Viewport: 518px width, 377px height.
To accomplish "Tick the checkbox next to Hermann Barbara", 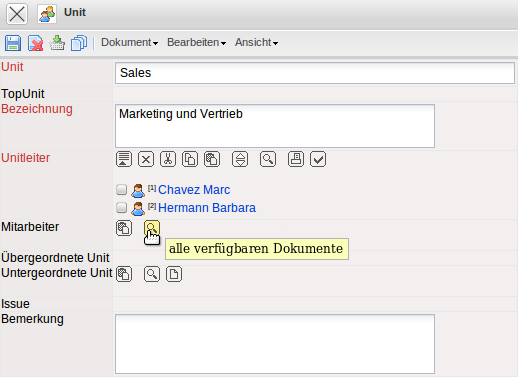I will [x=121, y=208].
